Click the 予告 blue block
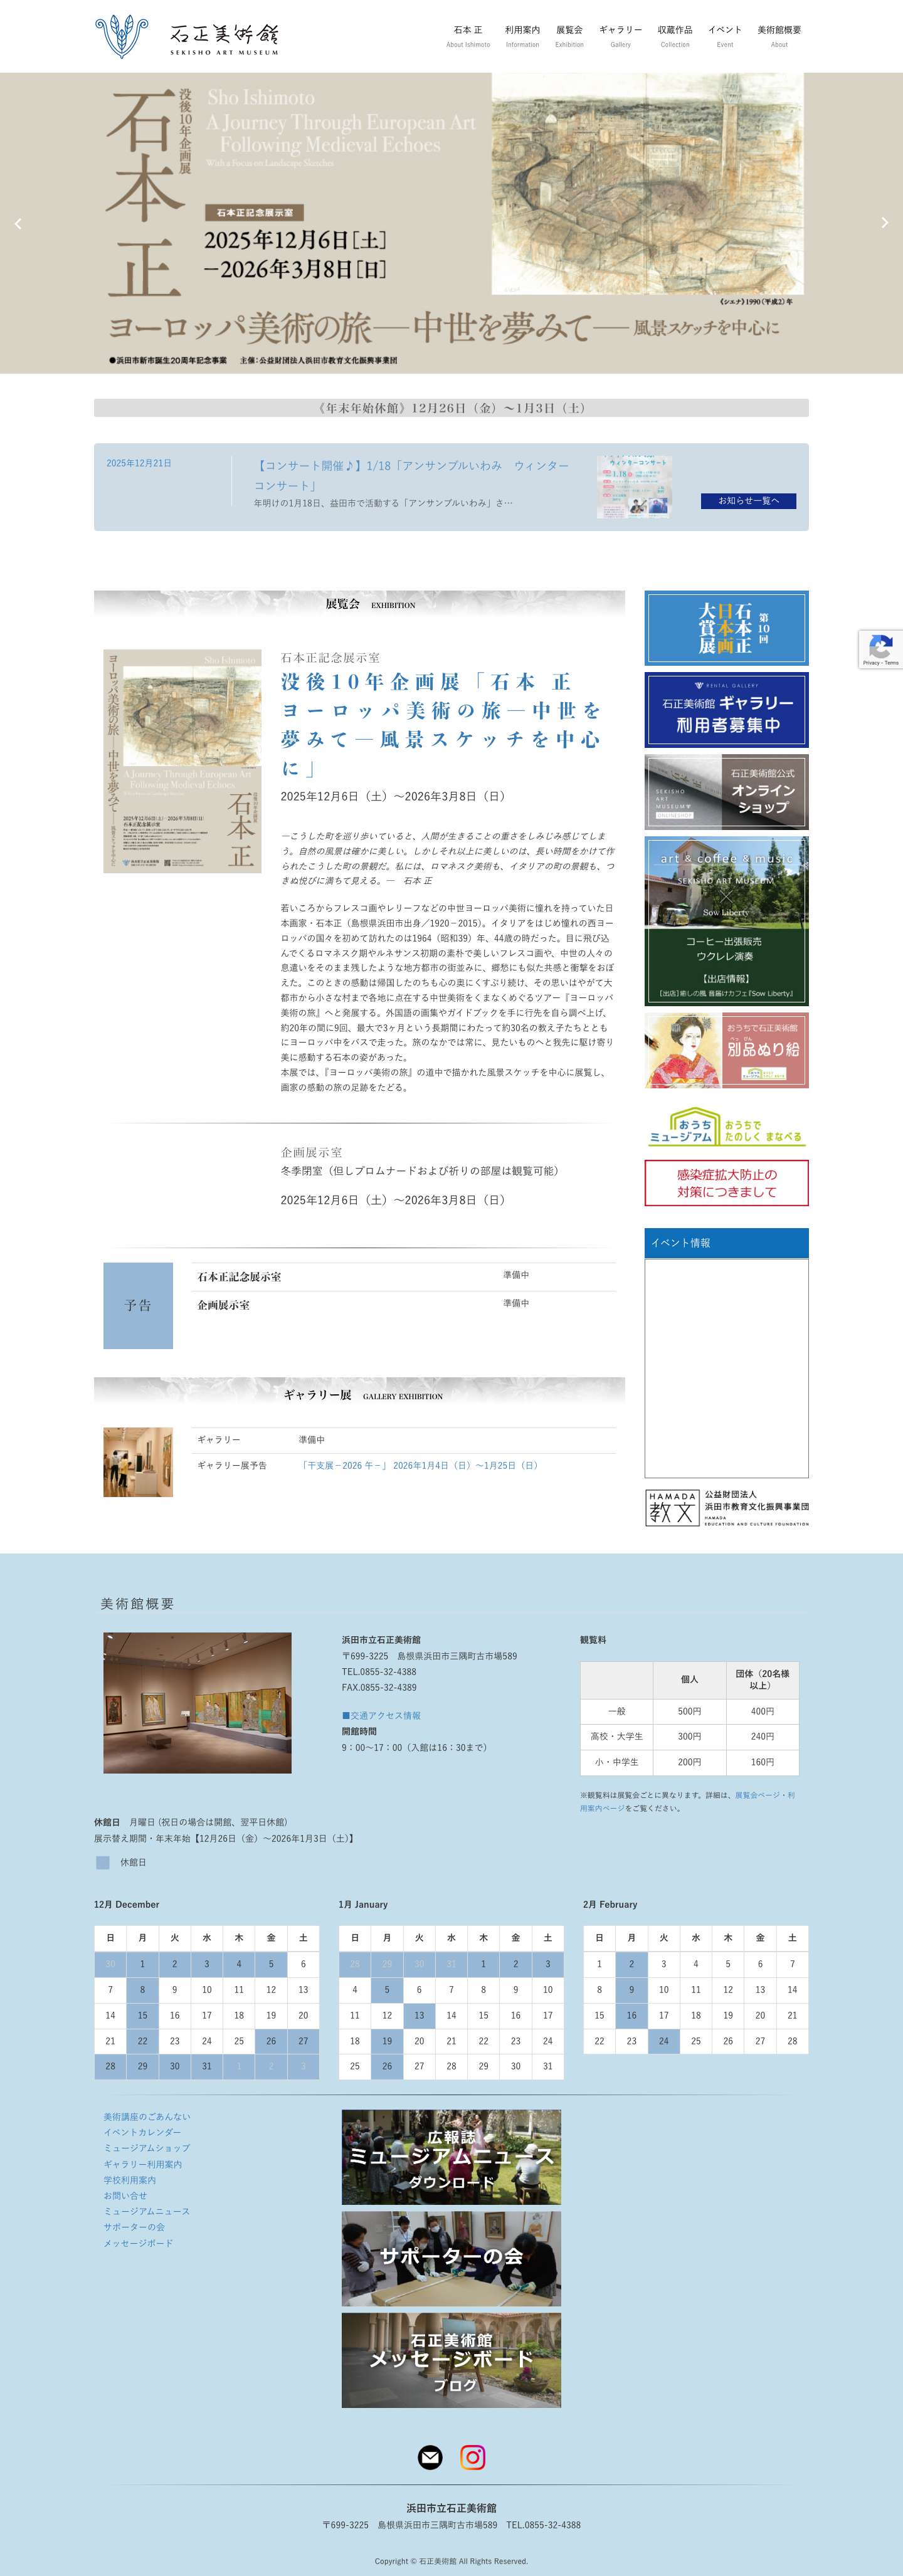This screenshot has width=903, height=2576. pyautogui.click(x=138, y=1306)
